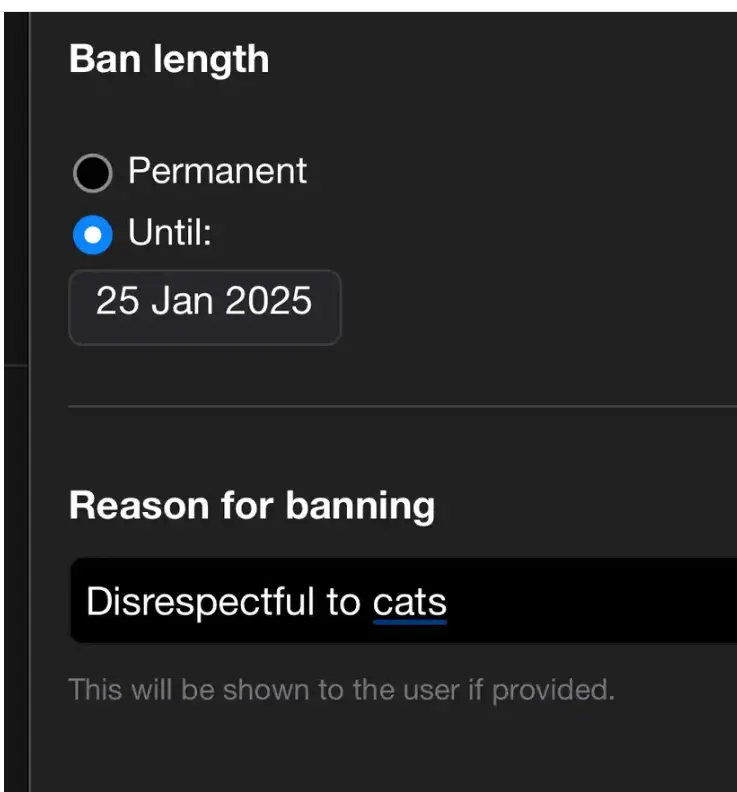Click the horizontal divider below the date field
This screenshot has width=737, height=792.
coord(400,407)
